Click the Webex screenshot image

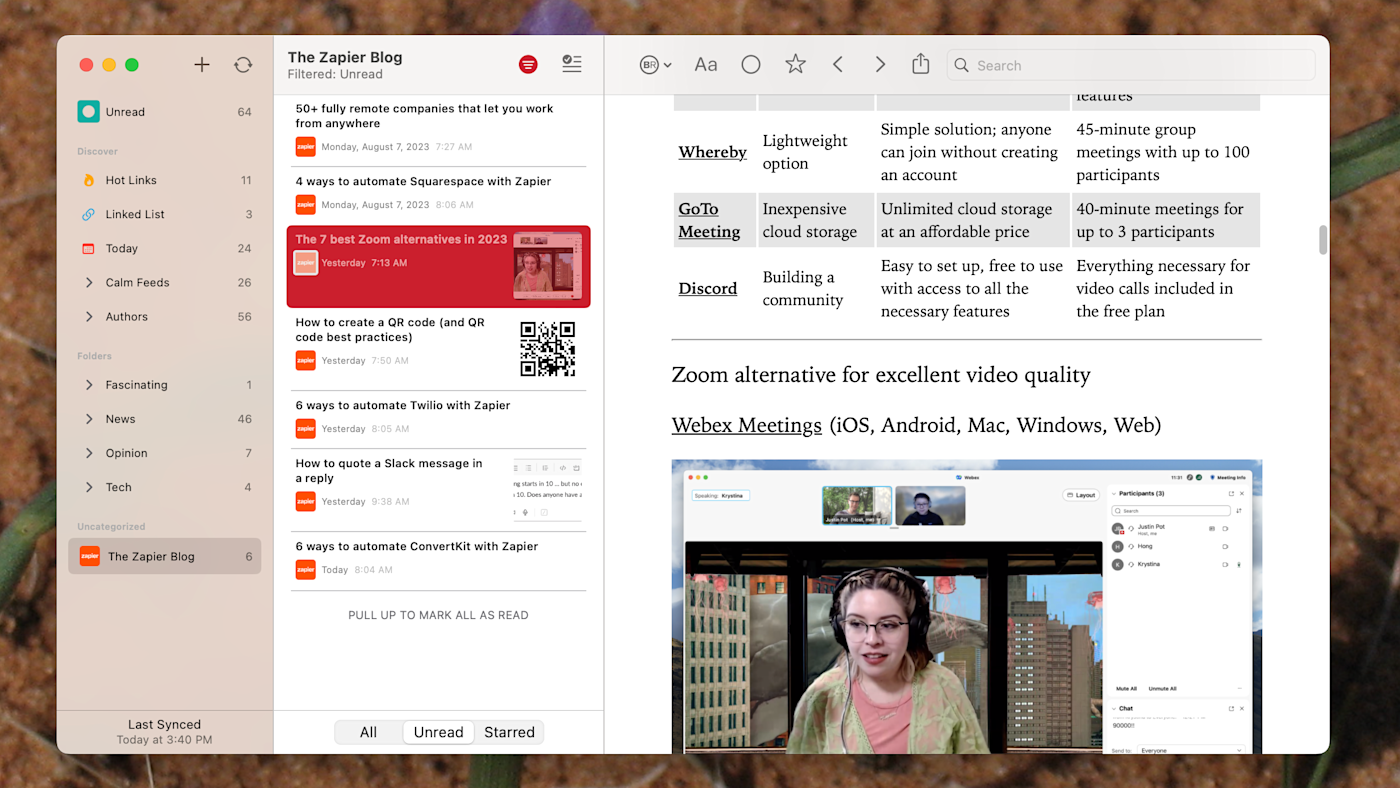pyautogui.click(x=966, y=606)
